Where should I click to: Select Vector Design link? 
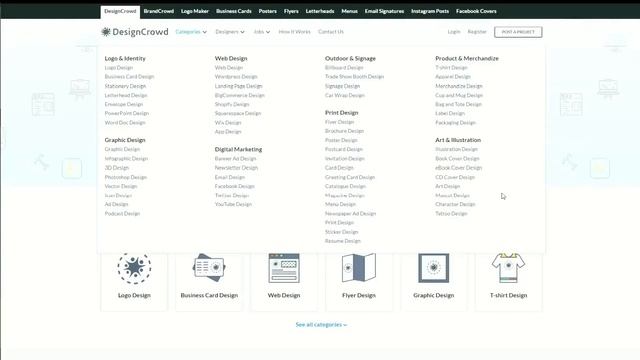[121, 187]
